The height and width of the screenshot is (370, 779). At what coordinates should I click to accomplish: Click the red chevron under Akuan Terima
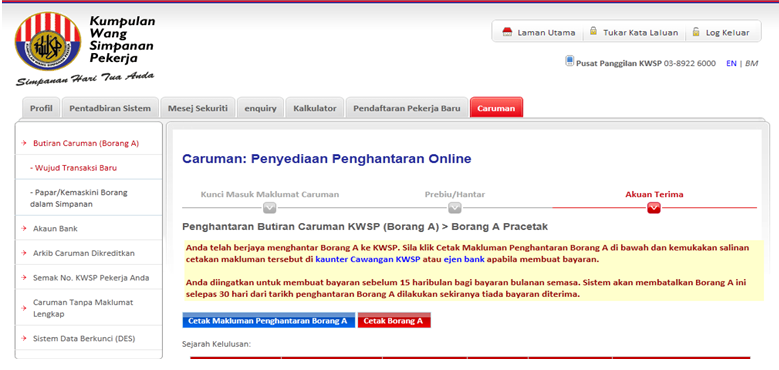pyautogui.click(x=654, y=208)
